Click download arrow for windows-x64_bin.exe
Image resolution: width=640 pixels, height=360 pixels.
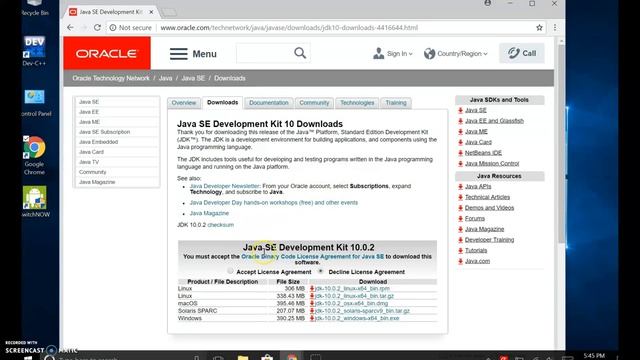click(312, 318)
